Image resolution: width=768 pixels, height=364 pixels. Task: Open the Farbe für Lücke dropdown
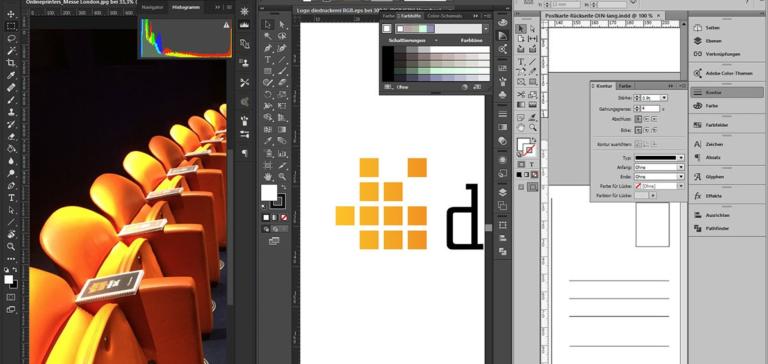pos(681,186)
